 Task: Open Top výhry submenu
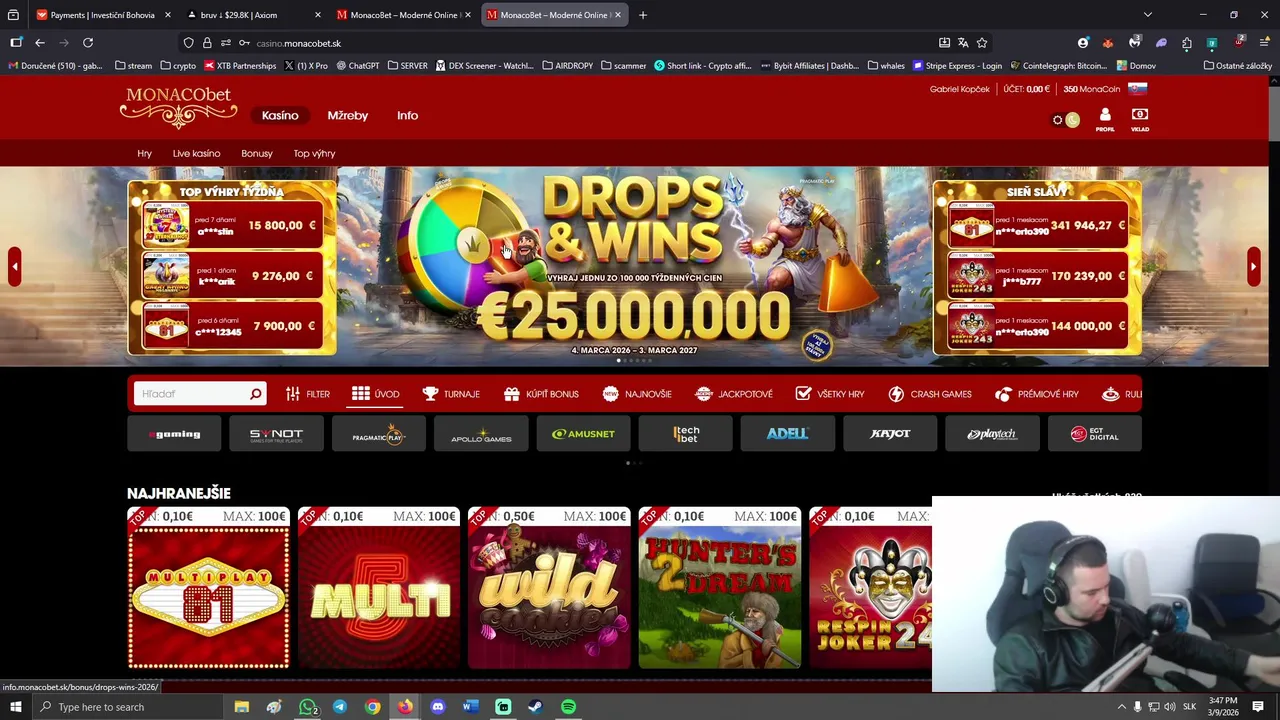coord(314,154)
